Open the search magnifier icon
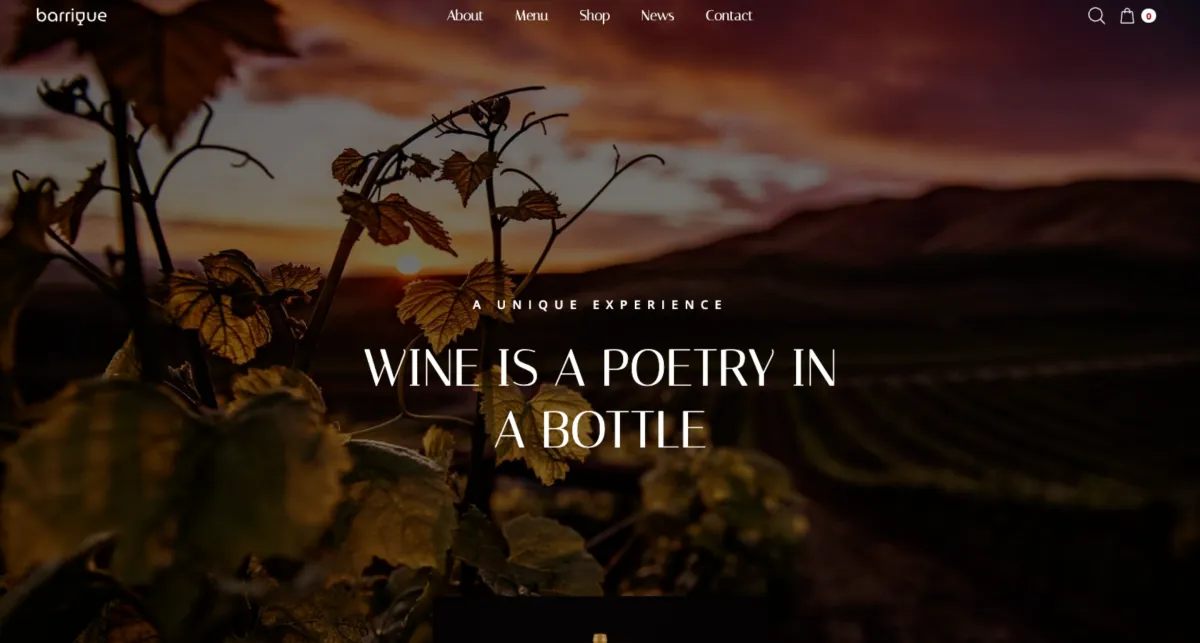Image resolution: width=1200 pixels, height=643 pixels. click(1096, 16)
